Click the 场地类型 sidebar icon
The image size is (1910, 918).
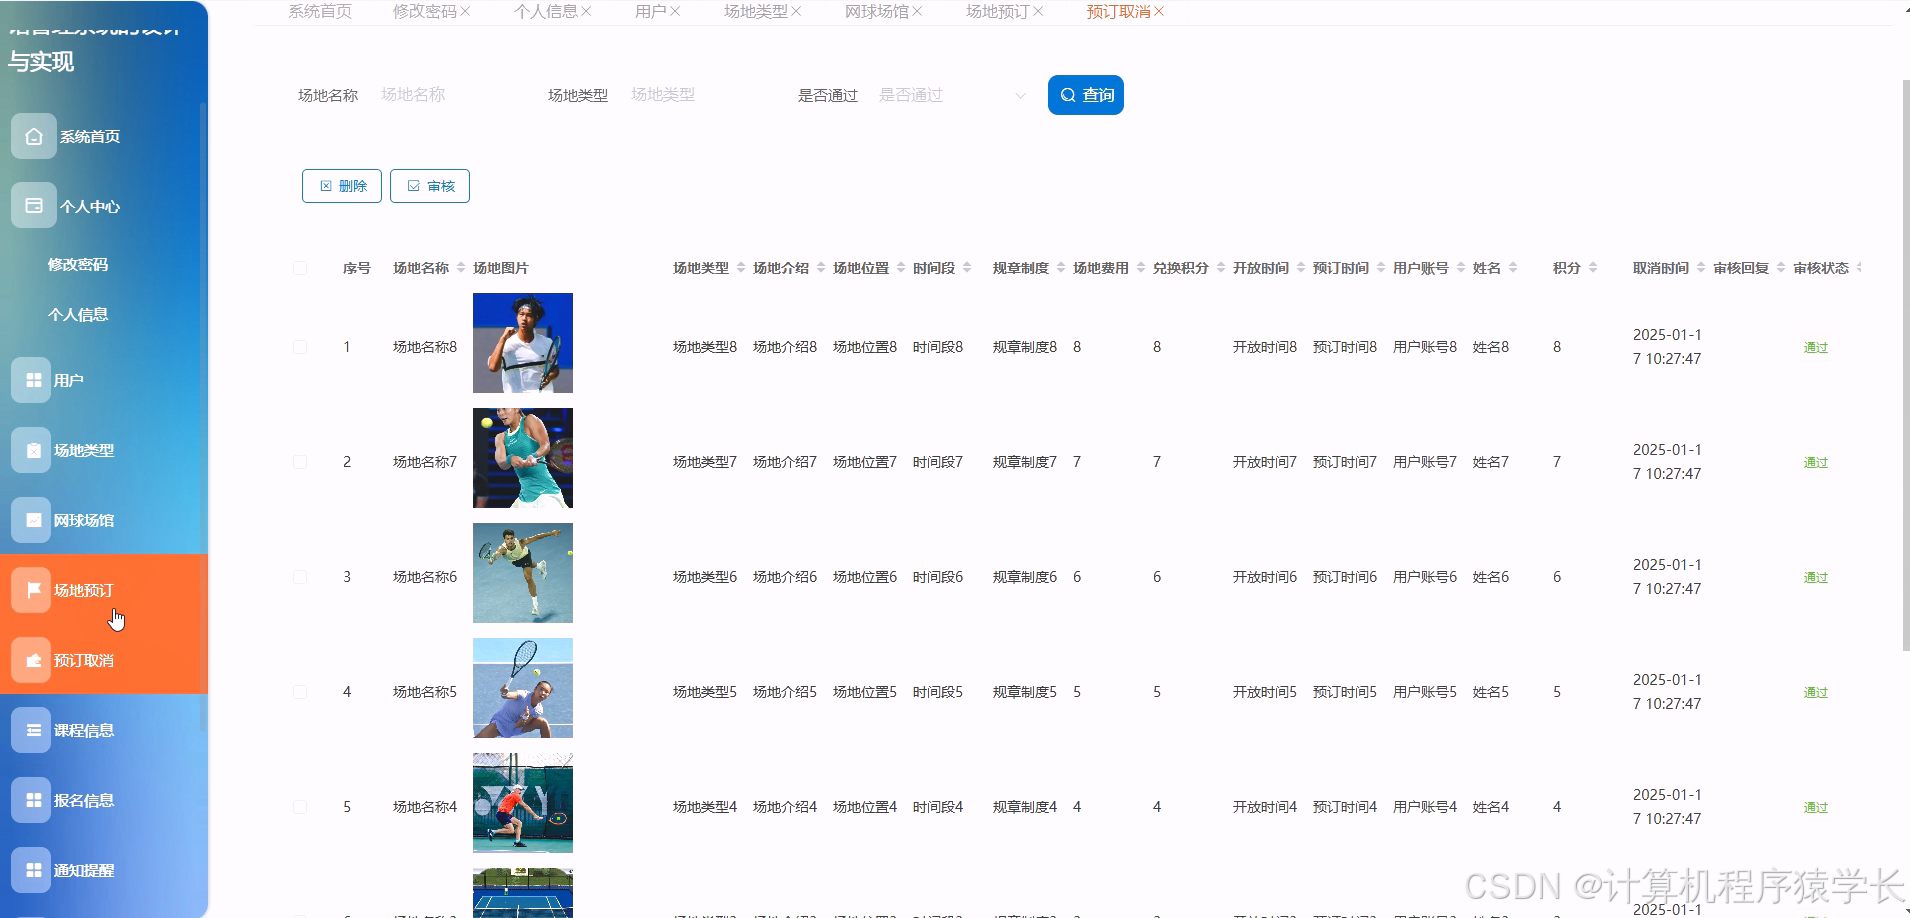[x=30, y=449]
